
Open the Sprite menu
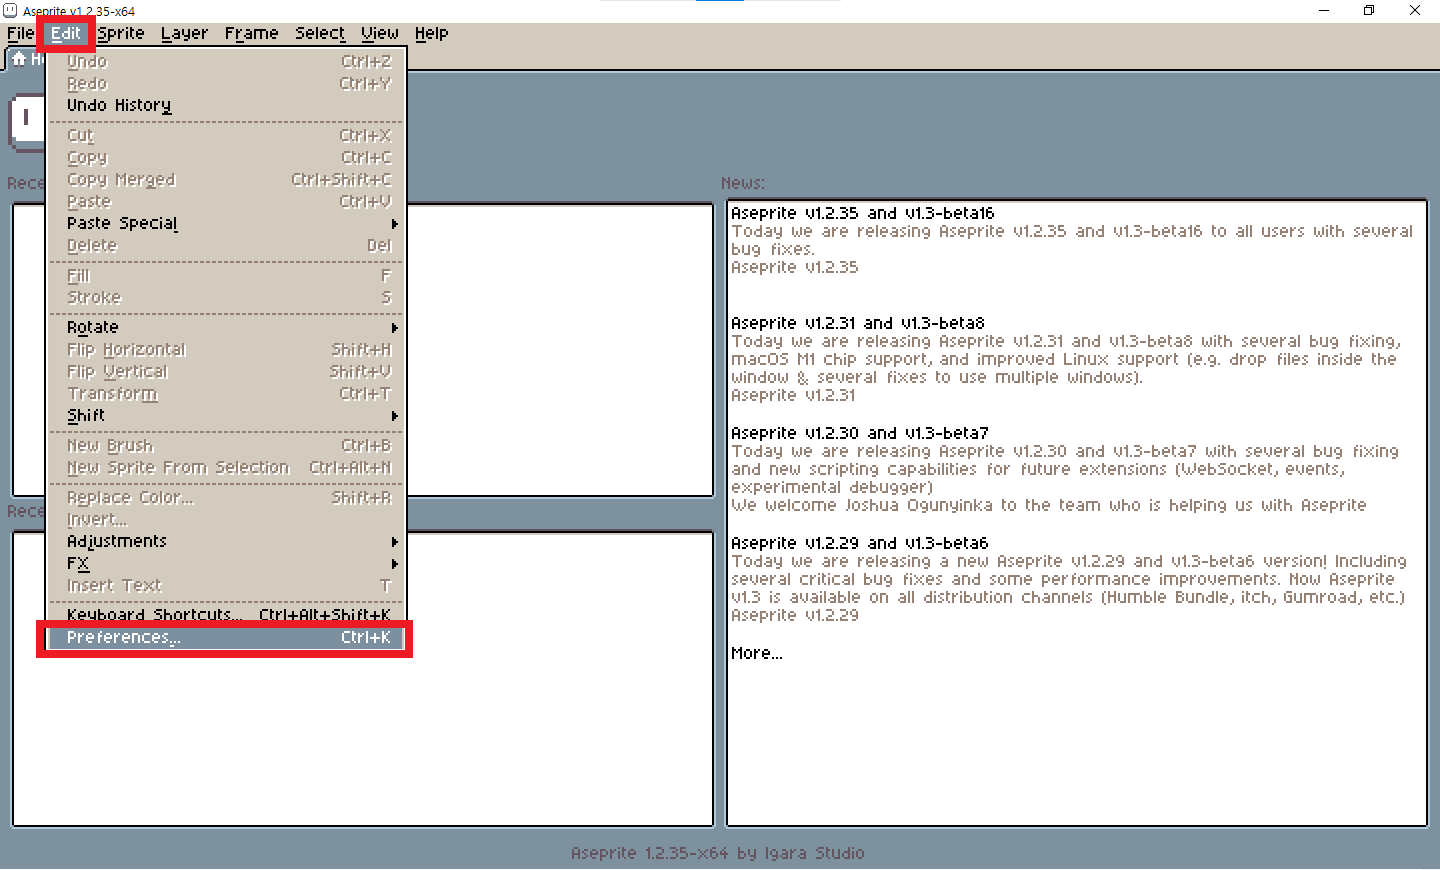(121, 33)
